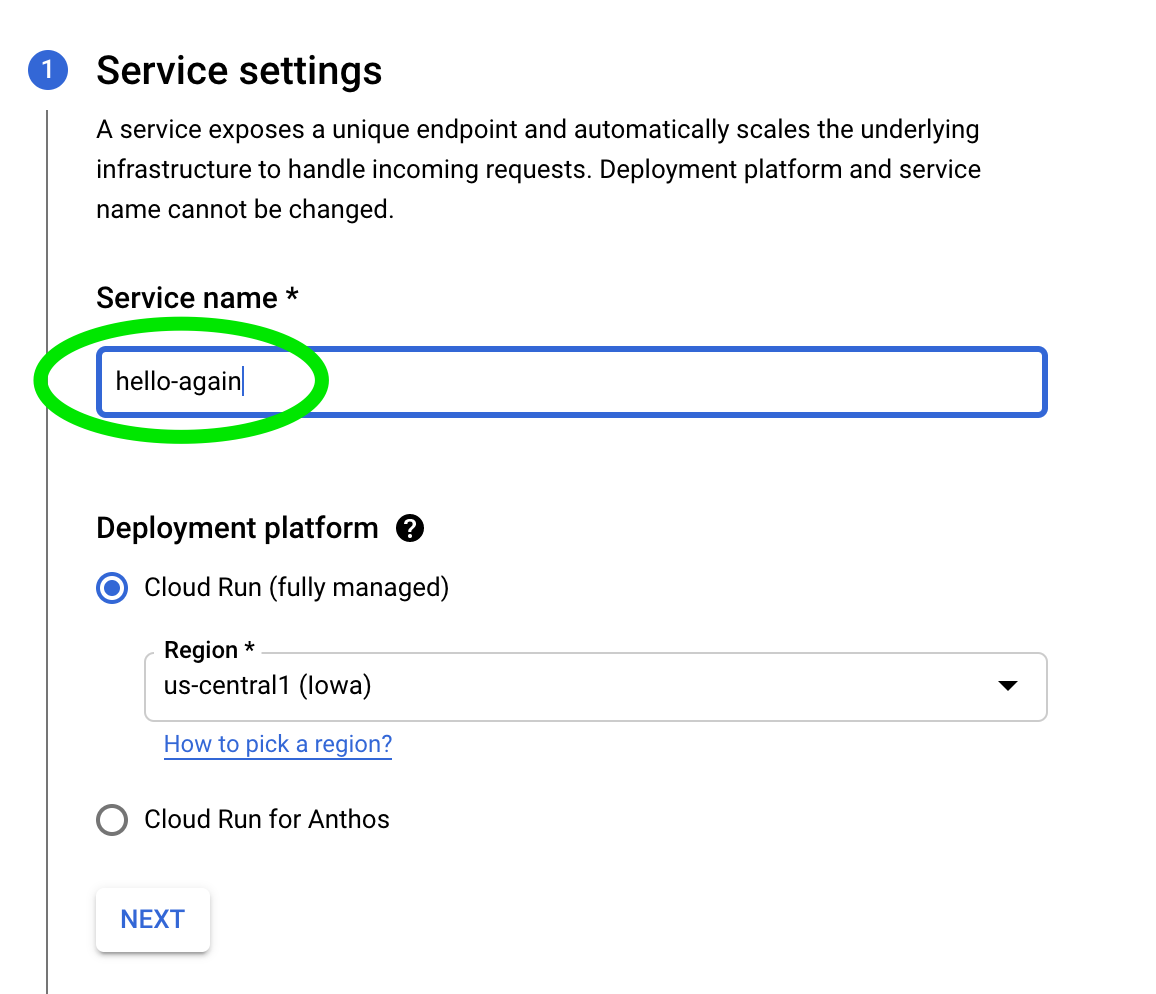Click the step 1 number badge

point(48,72)
